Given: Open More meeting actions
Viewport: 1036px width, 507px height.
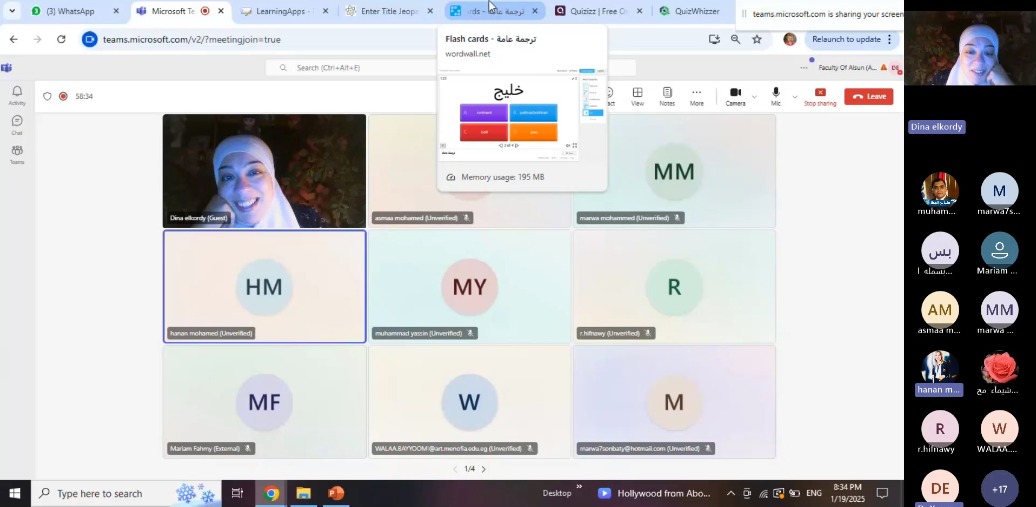Looking at the screenshot, I should click(x=696, y=96).
